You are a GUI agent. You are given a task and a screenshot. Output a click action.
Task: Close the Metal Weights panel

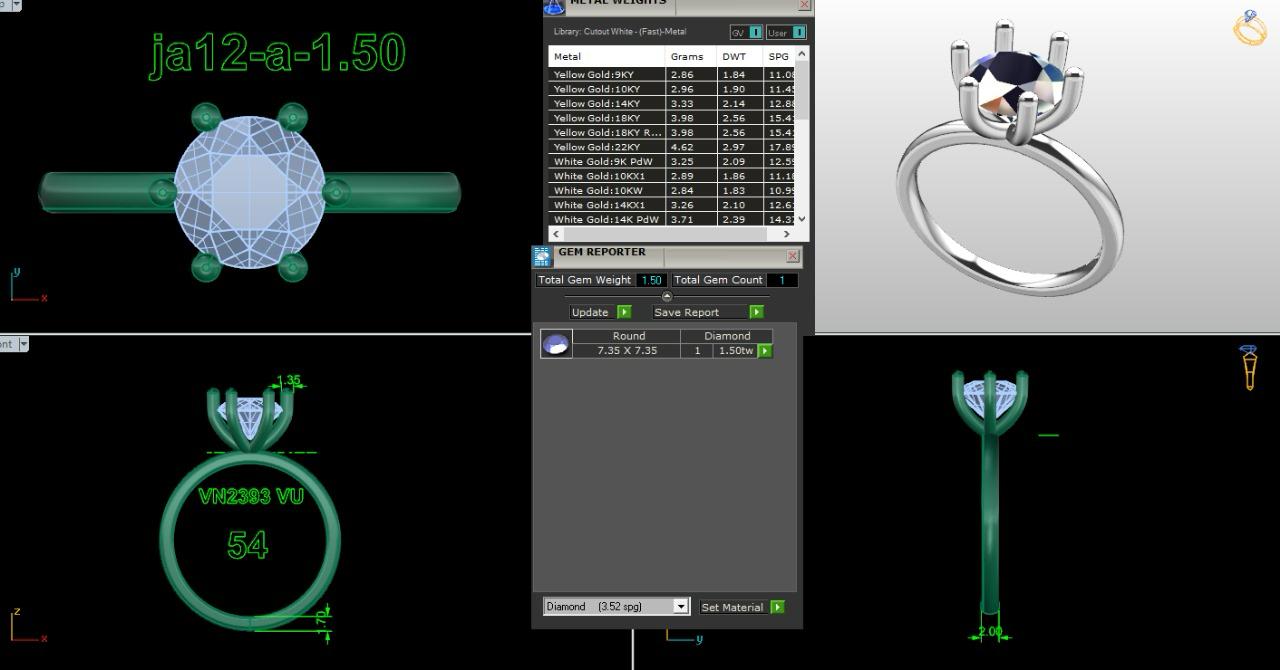(x=804, y=5)
